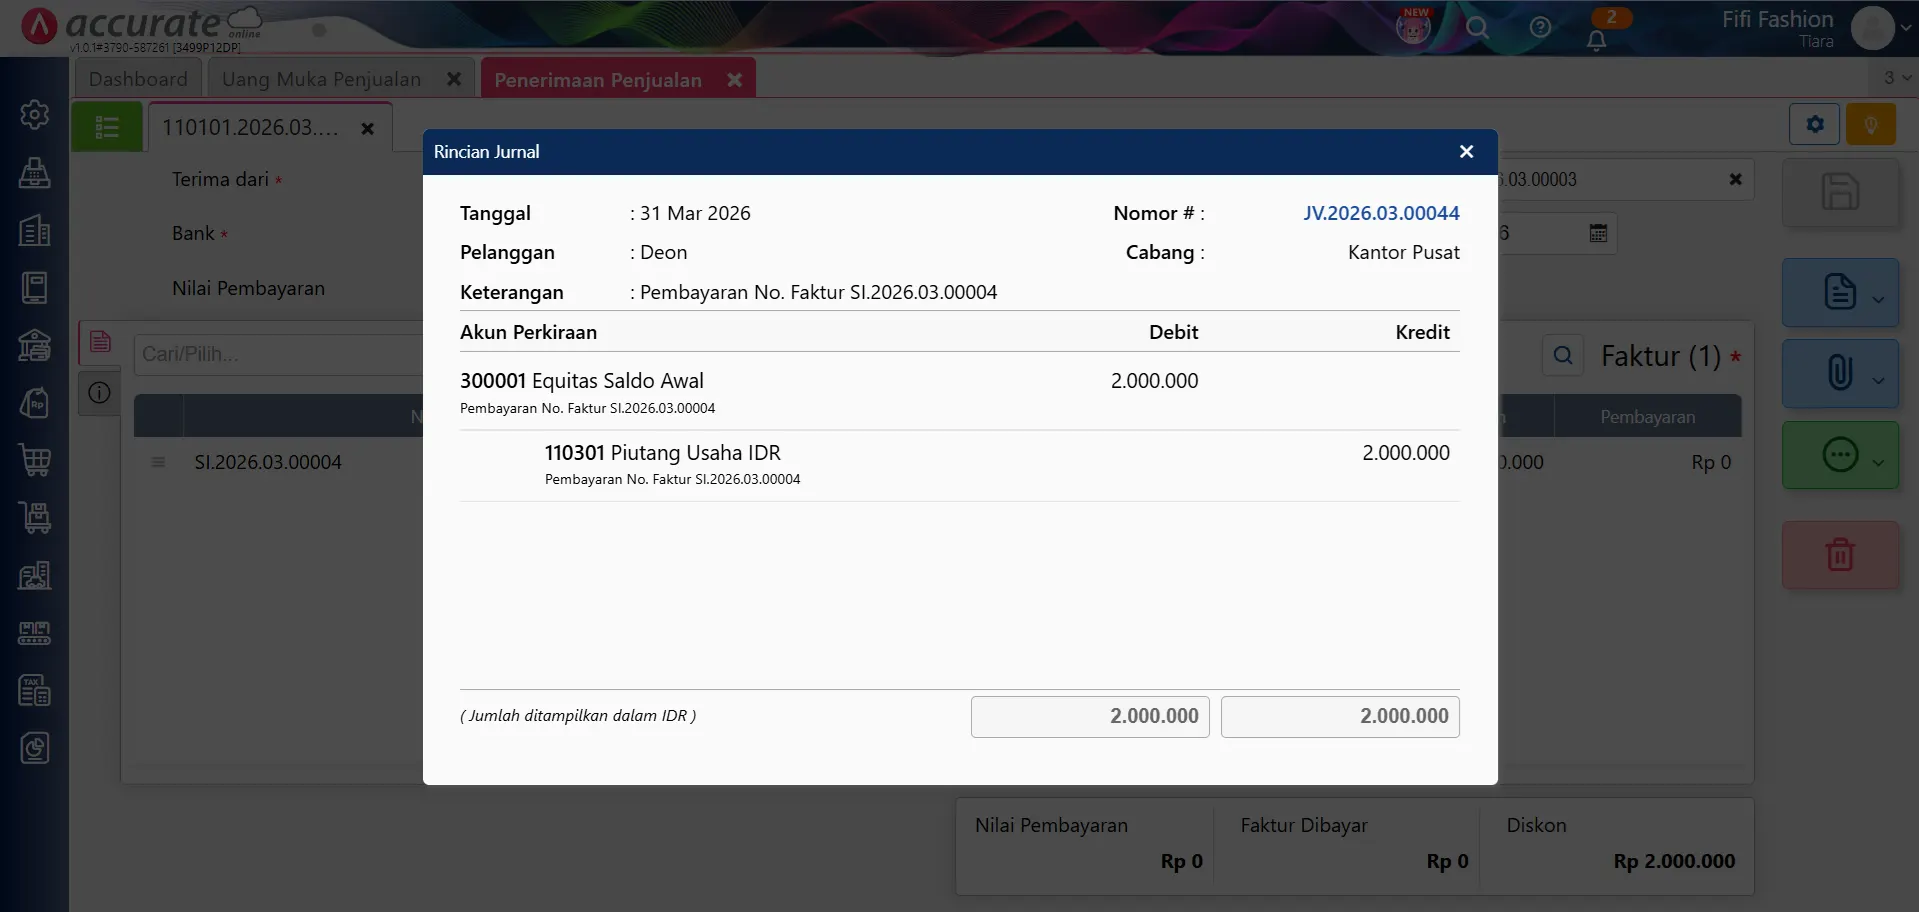Open journal voucher JV.2026.03.00044 link
The image size is (1919, 912).
pyautogui.click(x=1380, y=213)
